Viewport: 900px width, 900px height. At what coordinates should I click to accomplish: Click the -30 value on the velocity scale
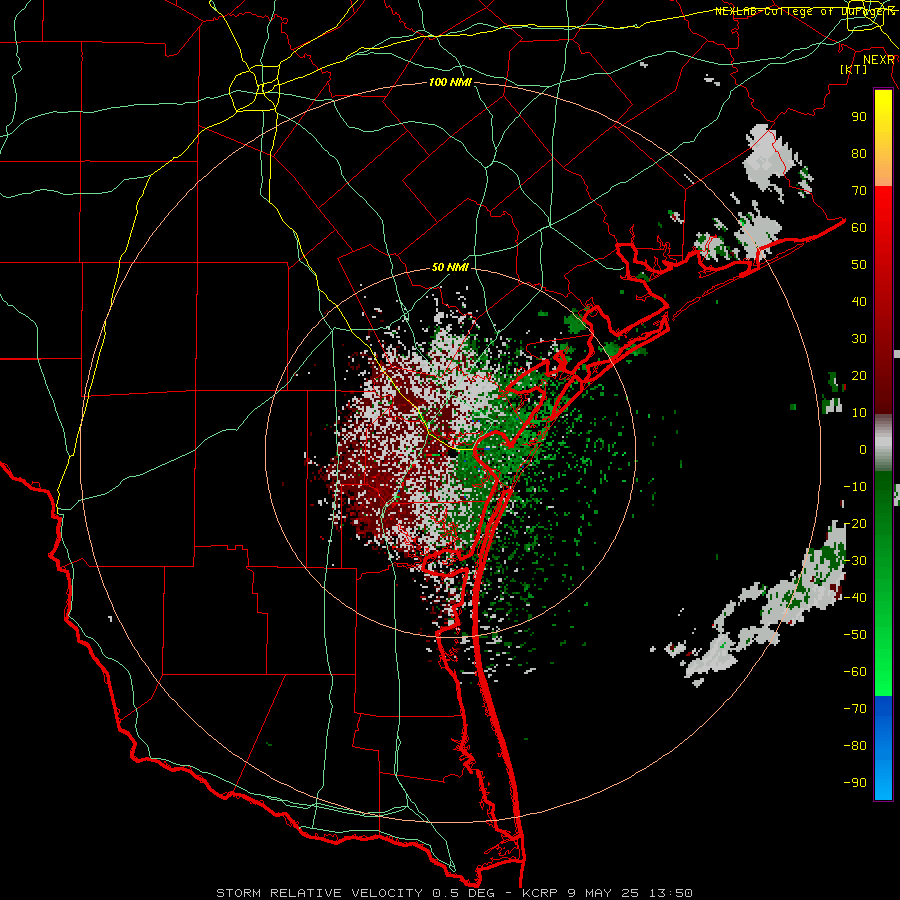[x=855, y=561]
